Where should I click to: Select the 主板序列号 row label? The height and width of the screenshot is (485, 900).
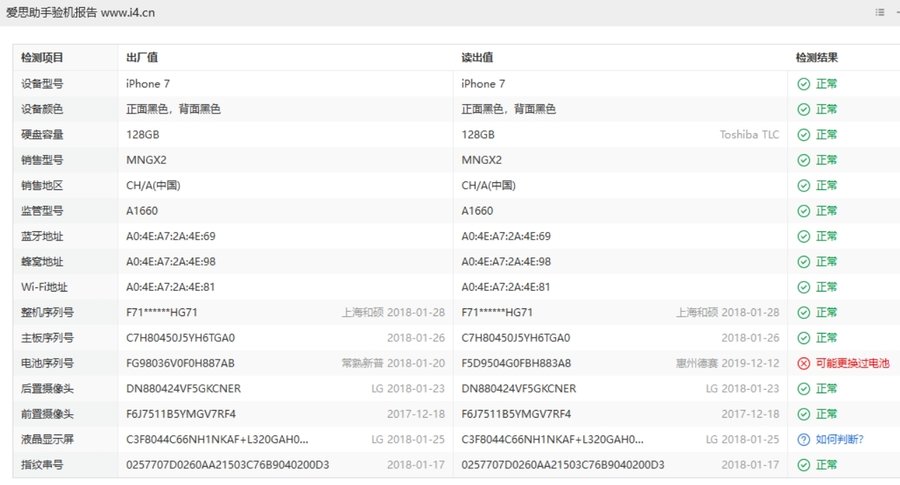pos(47,337)
